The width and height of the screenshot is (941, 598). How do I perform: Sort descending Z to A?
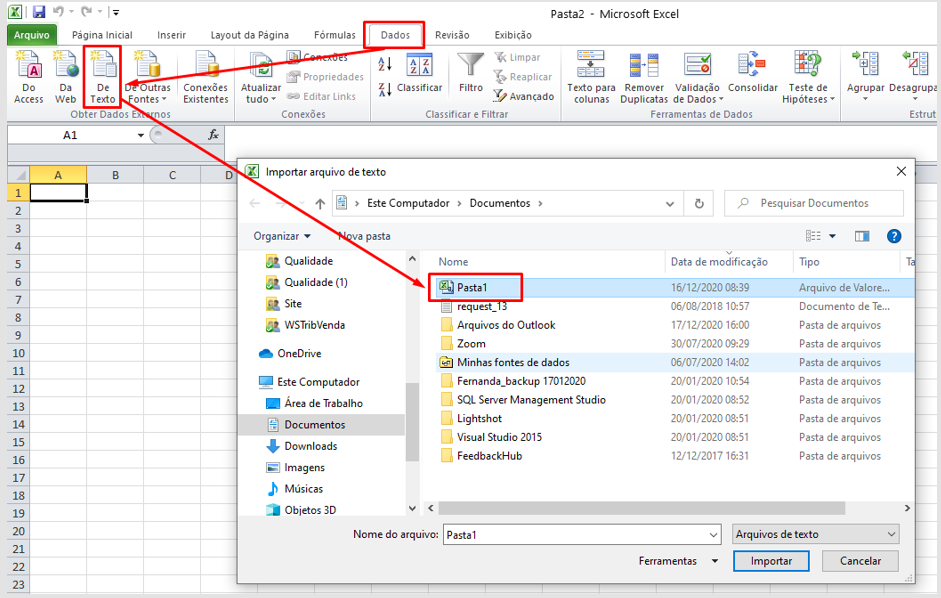385,90
